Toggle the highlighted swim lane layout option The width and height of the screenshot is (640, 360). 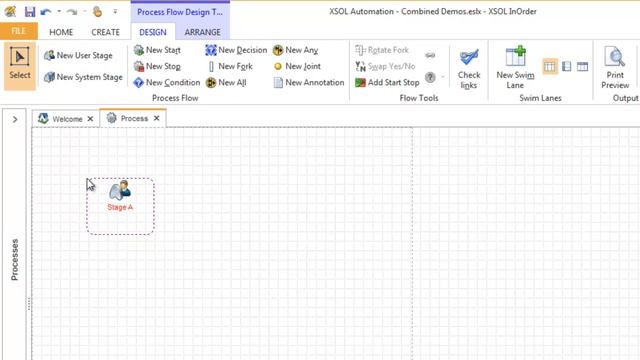coord(550,66)
